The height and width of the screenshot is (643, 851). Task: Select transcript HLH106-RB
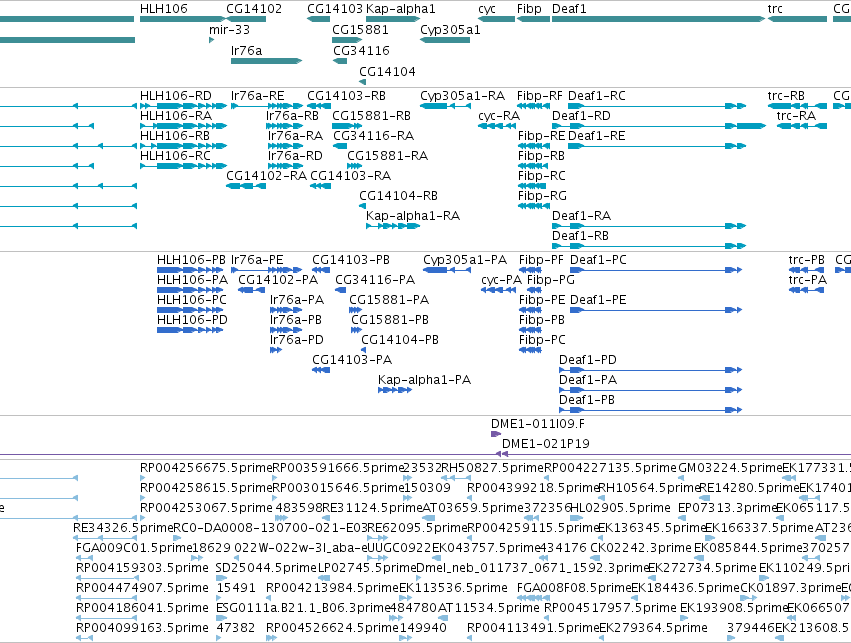183,146
